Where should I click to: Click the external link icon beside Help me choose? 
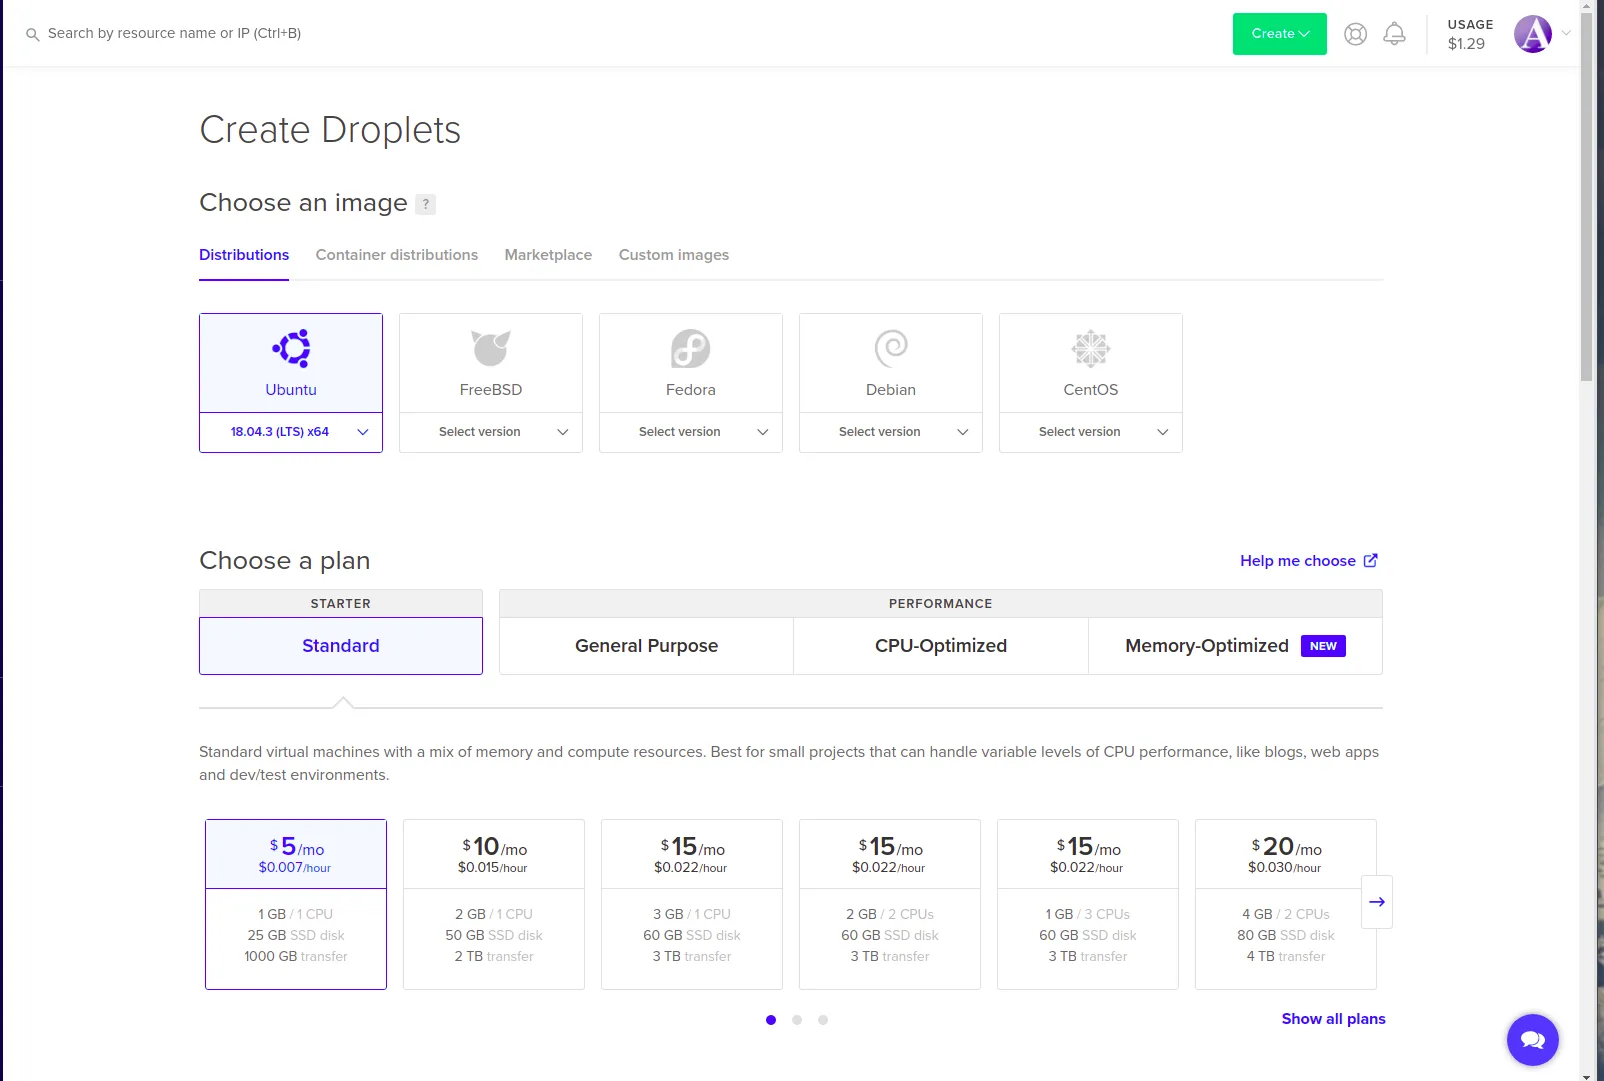point(1371,560)
